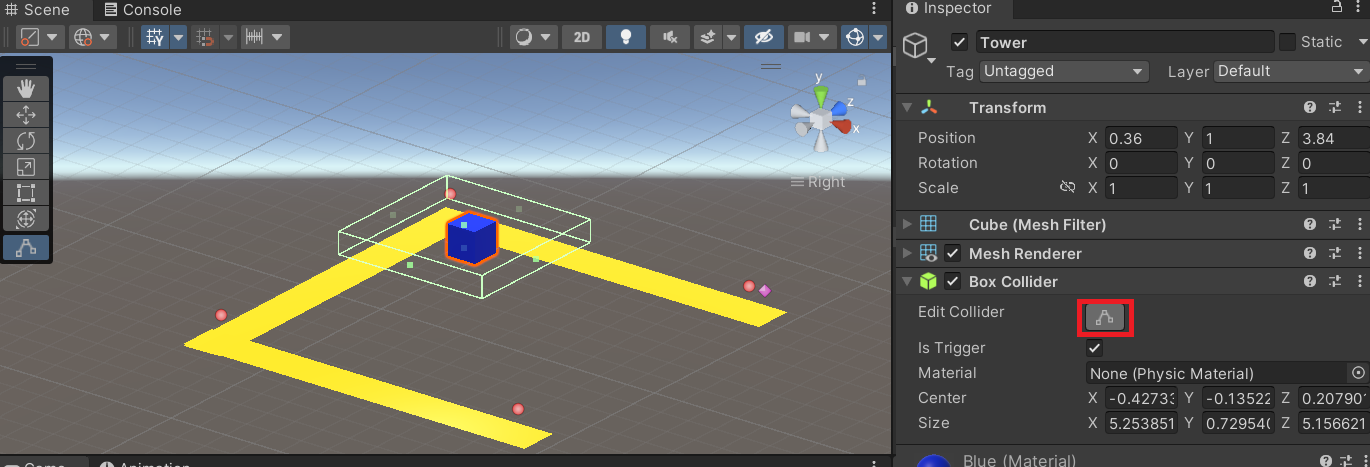
Task: Toggle the Scale constrain proportions link icon
Action: pyautogui.click(x=1067, y=188)
